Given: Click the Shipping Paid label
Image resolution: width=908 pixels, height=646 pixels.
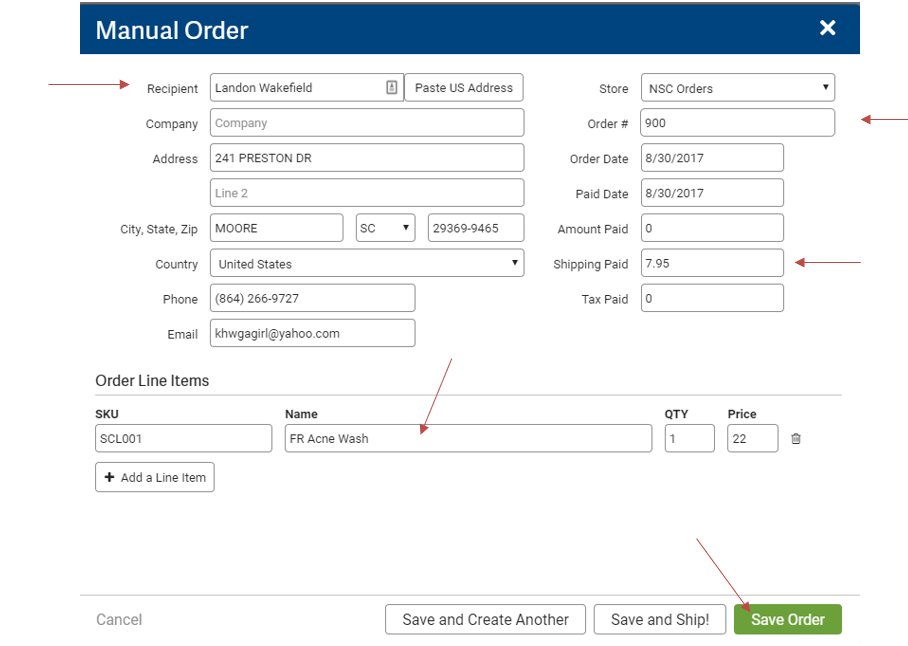Looking at the screenshot, I should (591, 265).
